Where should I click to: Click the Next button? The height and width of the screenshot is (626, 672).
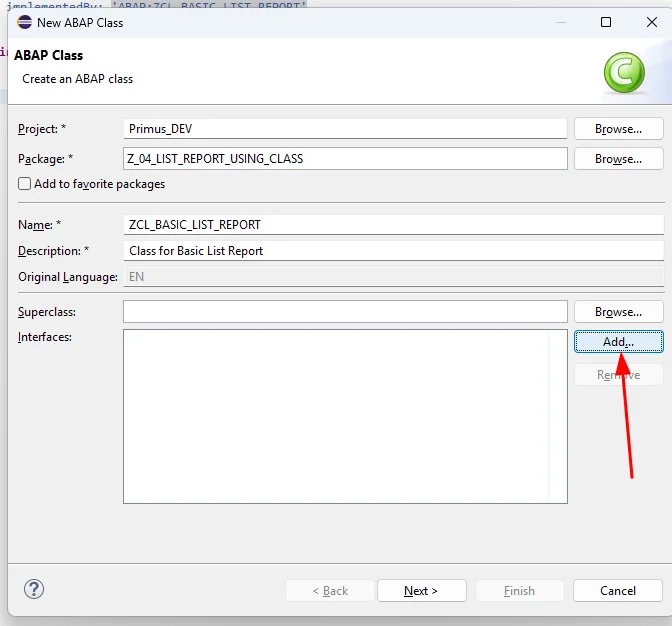pyautogui.click(x=422, y=591)
